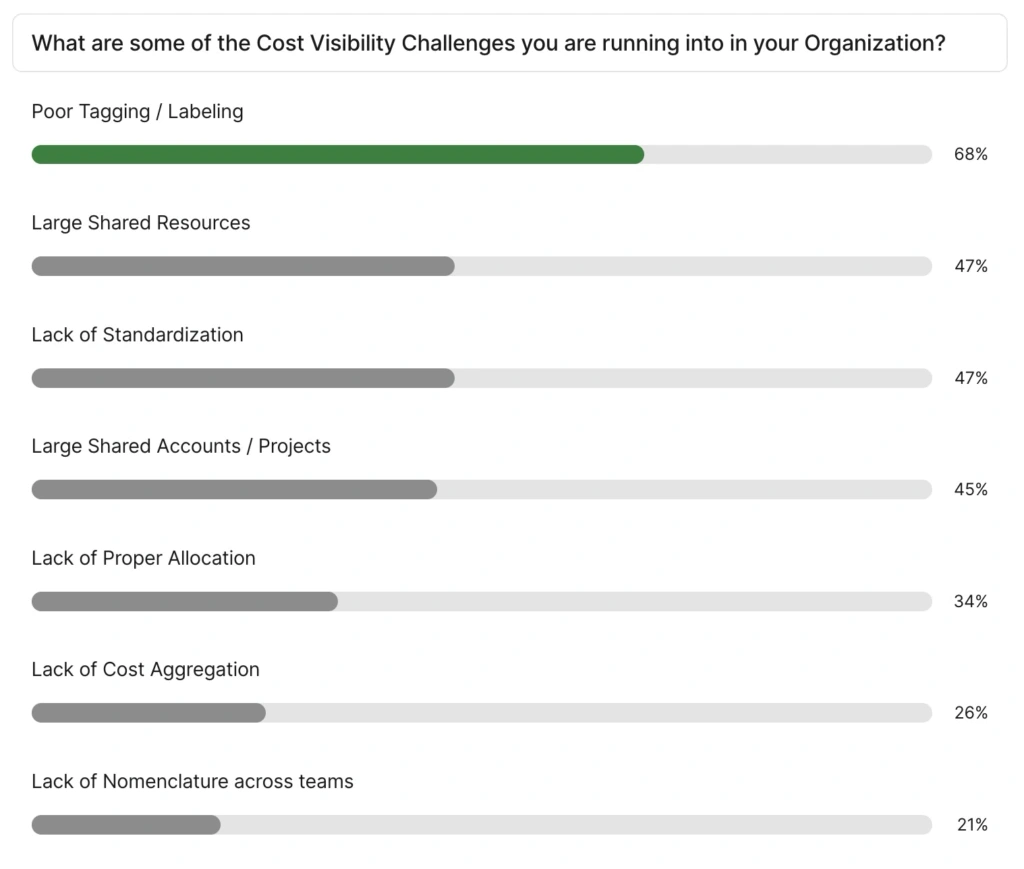Select the "Lack of Standardization" option label
Image resolution: width=1024 pixels, height=869 pixels.
click(x=137, y=335)
